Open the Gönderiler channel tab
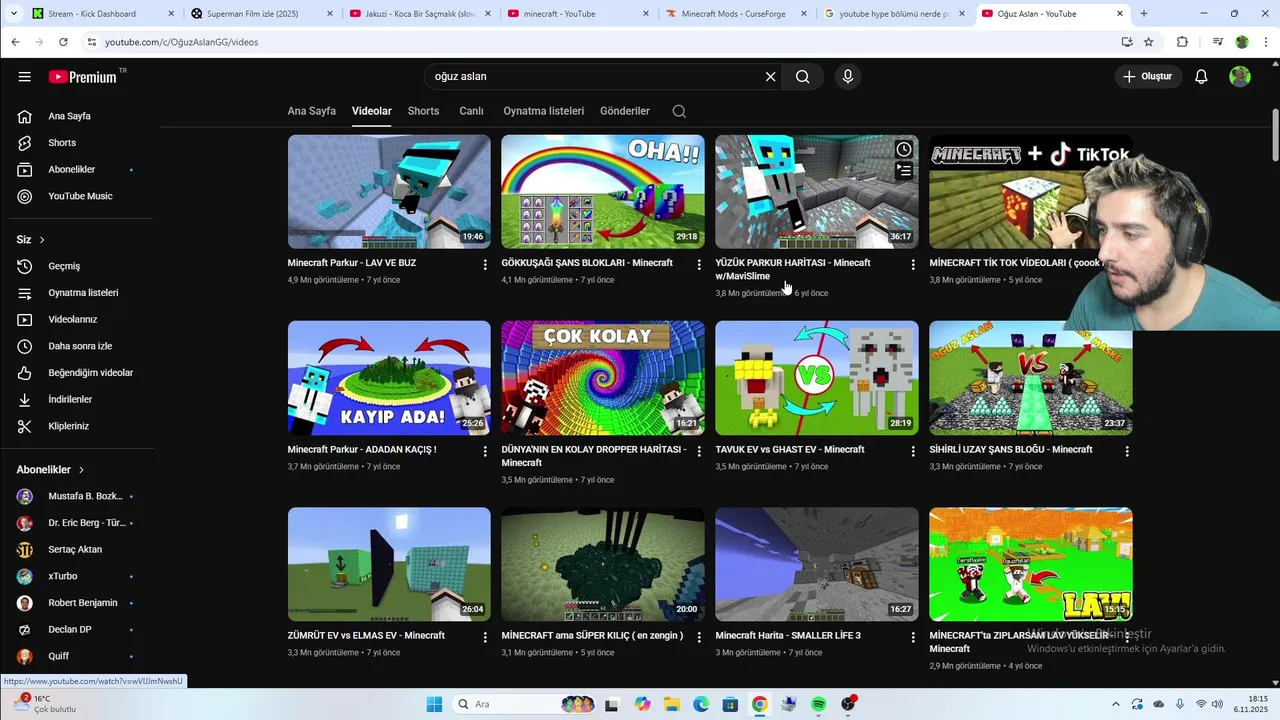Image resolution: width=1280 pixels, height=720 pixels. 625,111
